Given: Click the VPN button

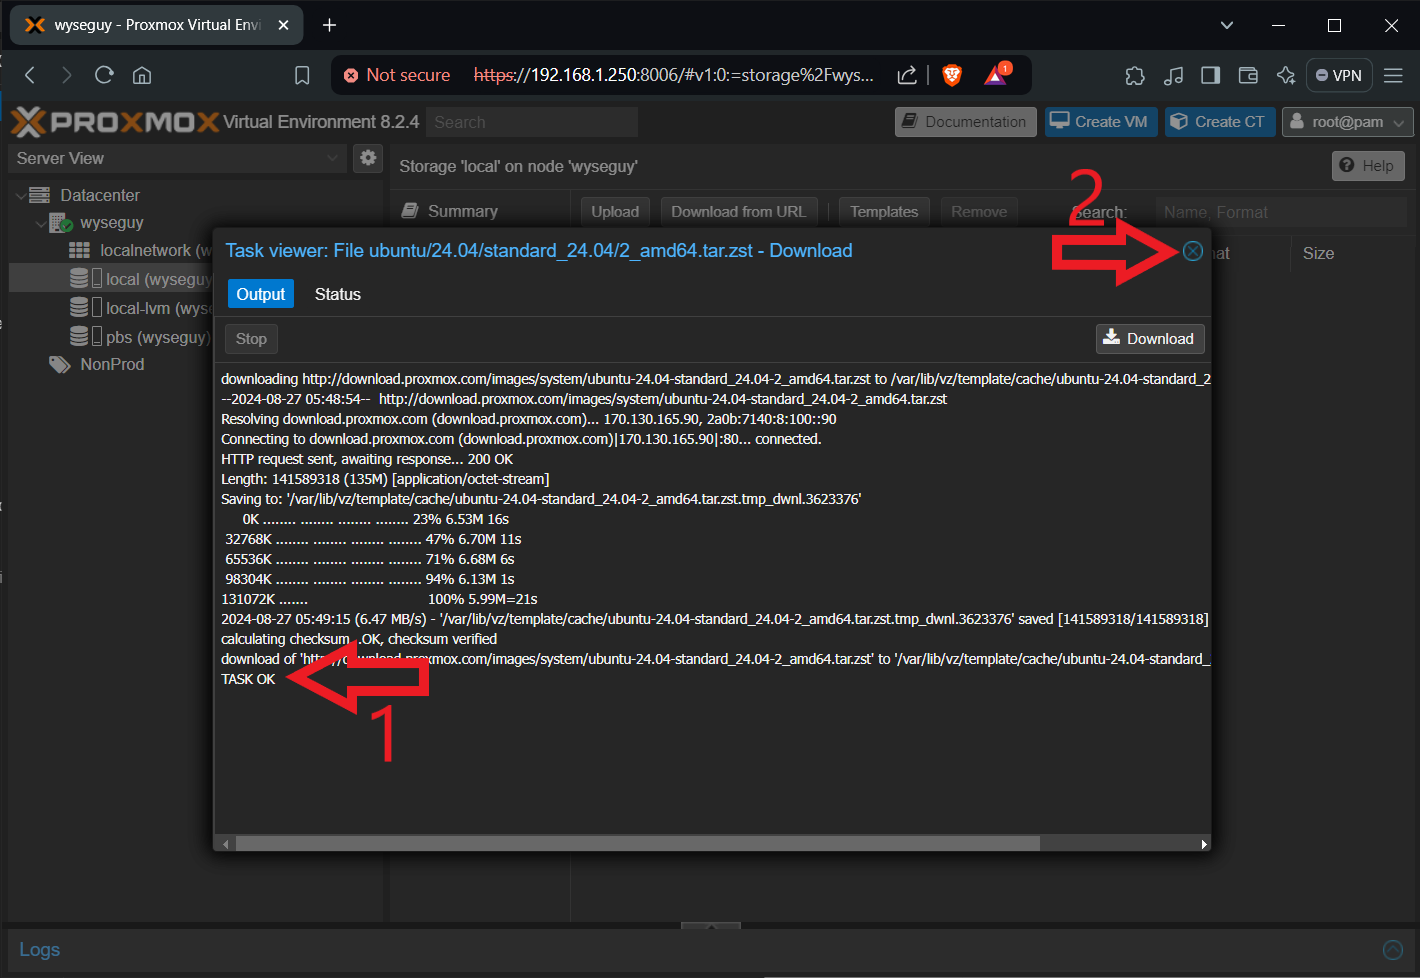Looking at the screenshot, I should click(1339, 75).
